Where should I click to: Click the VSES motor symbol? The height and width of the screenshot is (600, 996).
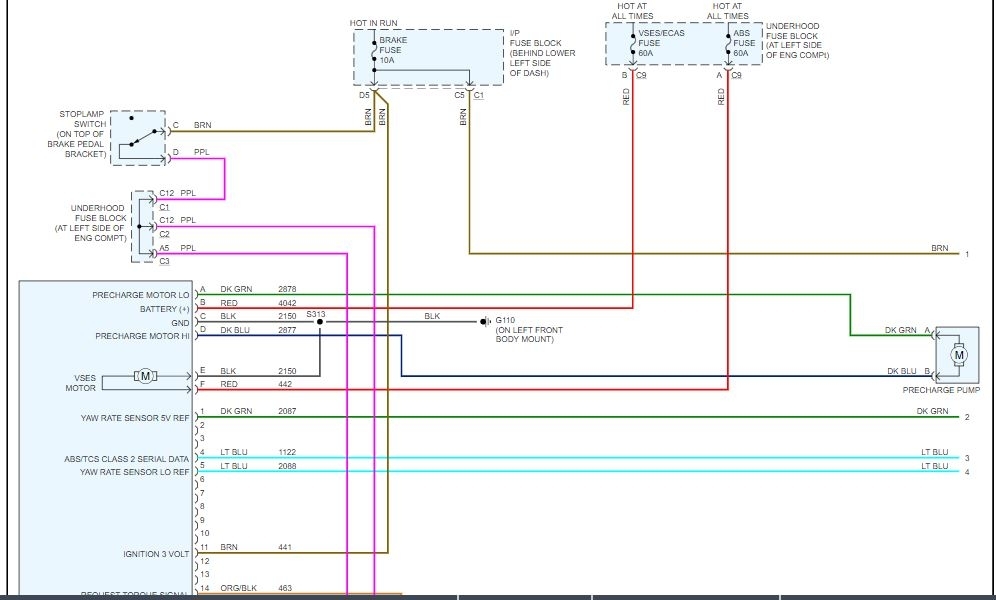coord(146,376)
